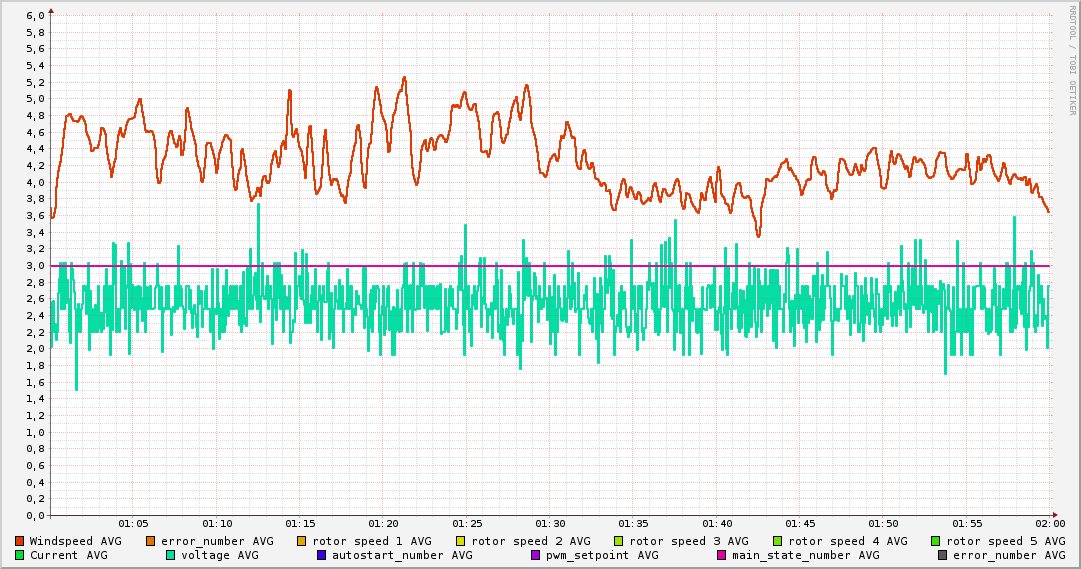
Task: Click the 02:00 time axis label
Action: click(x=1050, y=523)
